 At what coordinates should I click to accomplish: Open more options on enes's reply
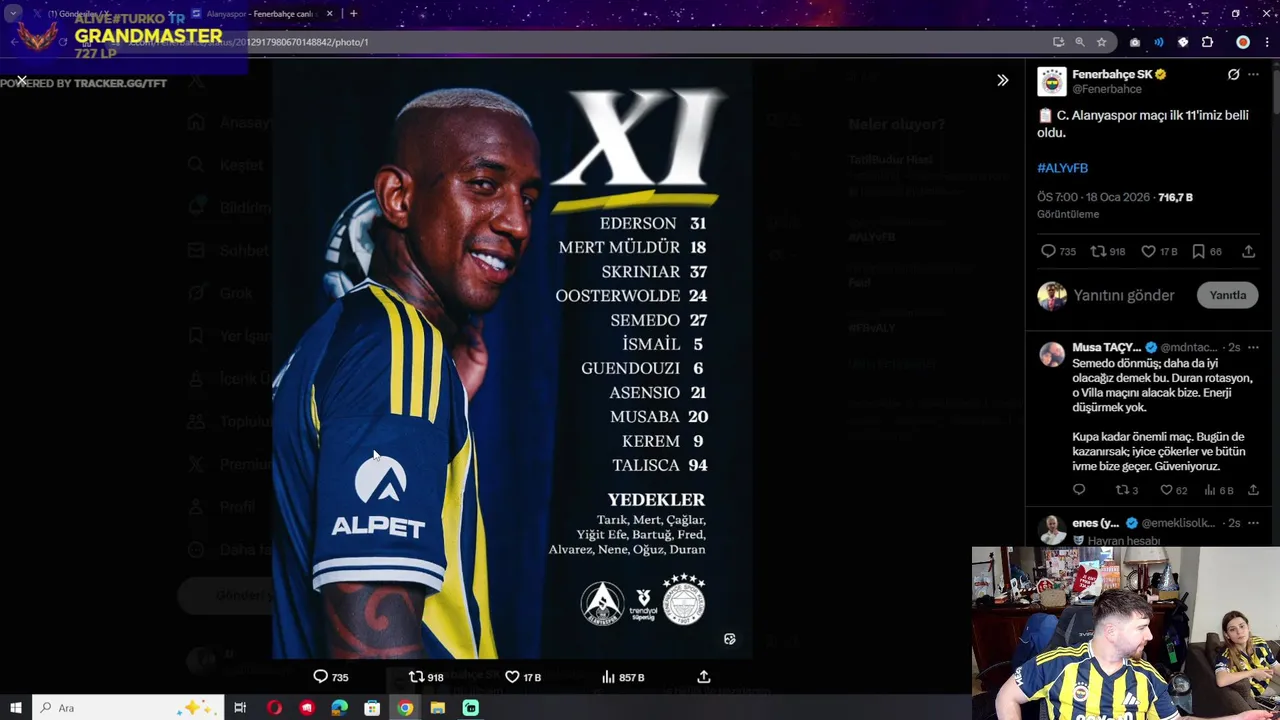point(1253,522)
